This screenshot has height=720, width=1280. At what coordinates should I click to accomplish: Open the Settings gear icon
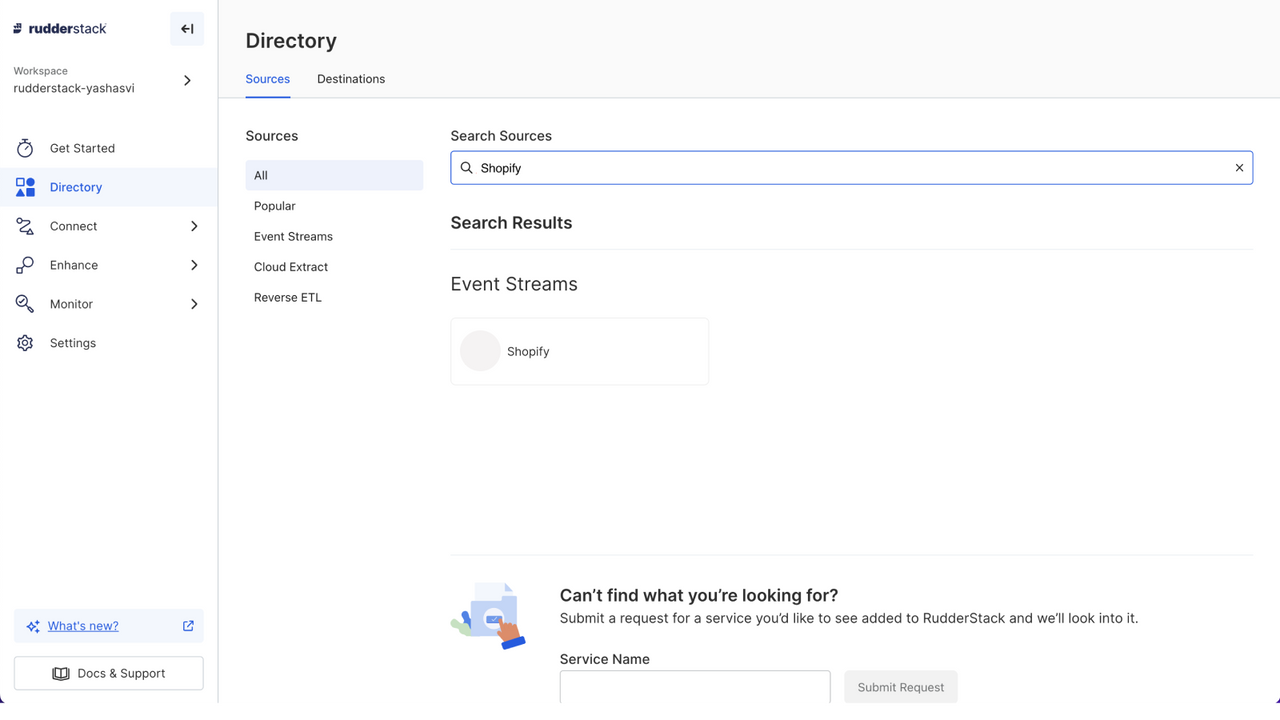[x=24, y=343]
